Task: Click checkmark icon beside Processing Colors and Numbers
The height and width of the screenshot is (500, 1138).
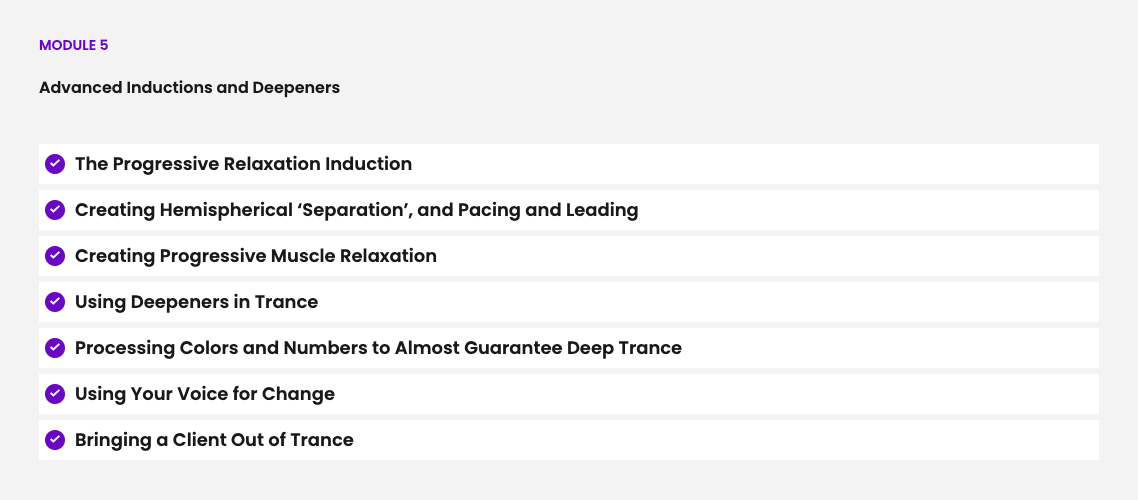Action: 55,348
